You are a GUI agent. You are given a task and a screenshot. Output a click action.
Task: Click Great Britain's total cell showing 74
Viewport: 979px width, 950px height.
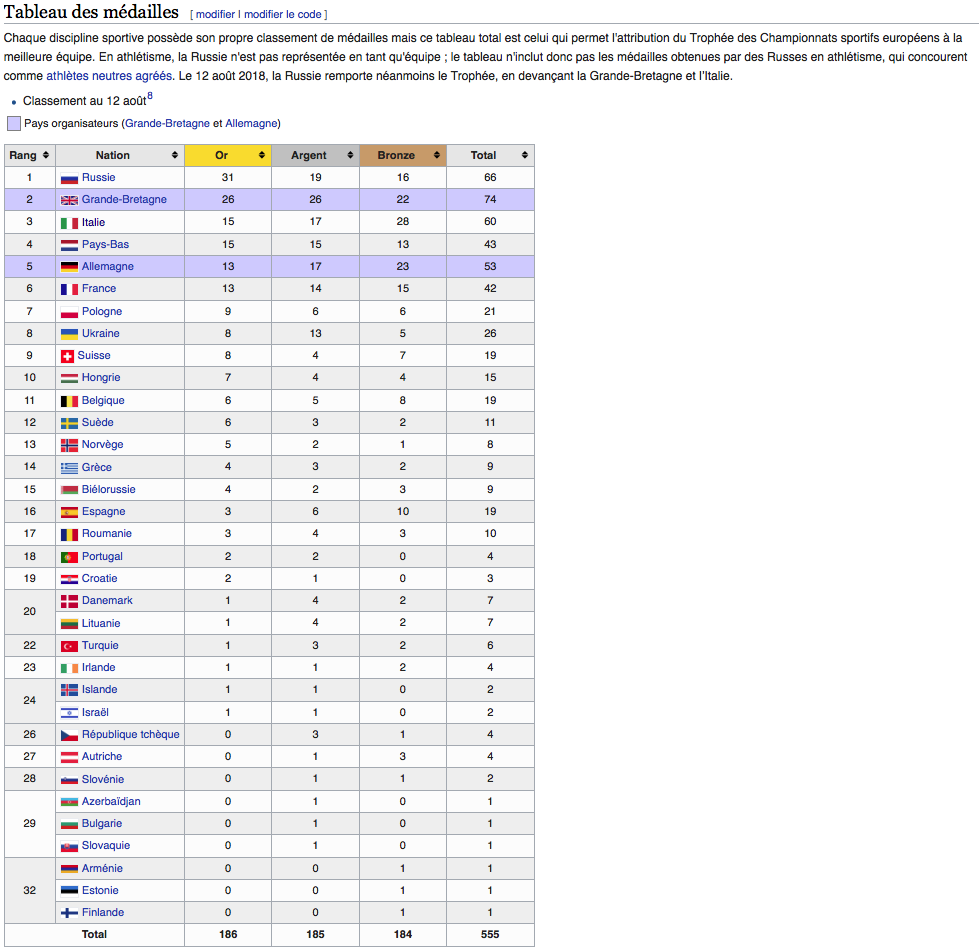coord(490,200)
